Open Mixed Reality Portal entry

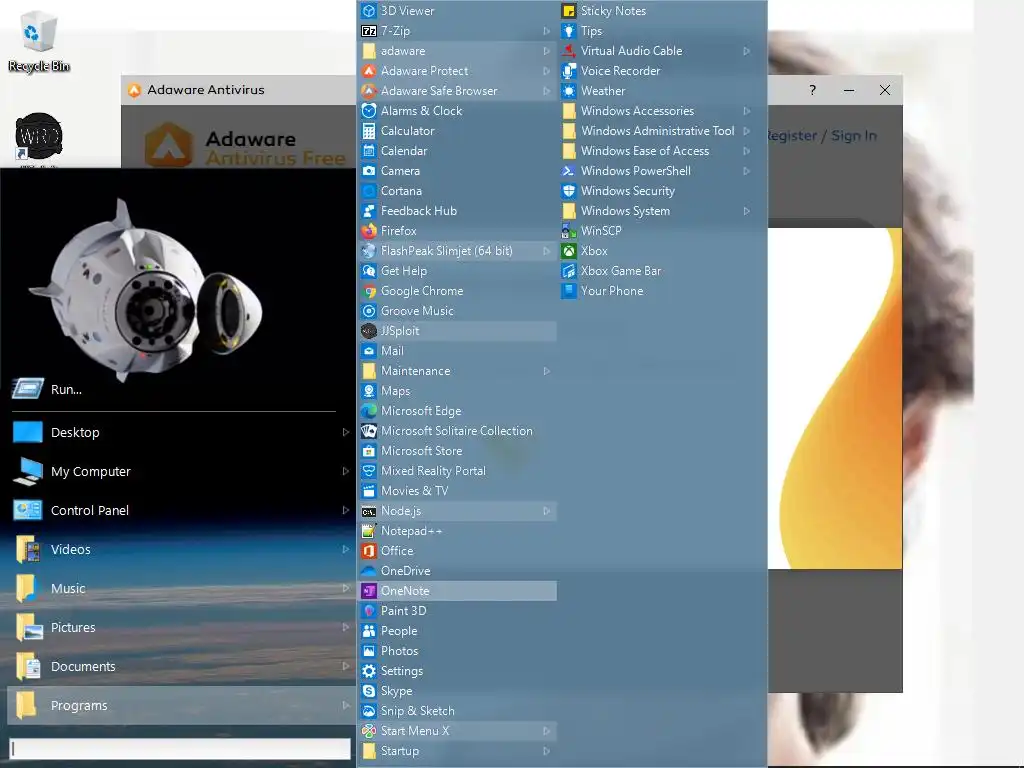tap(457, 471)
